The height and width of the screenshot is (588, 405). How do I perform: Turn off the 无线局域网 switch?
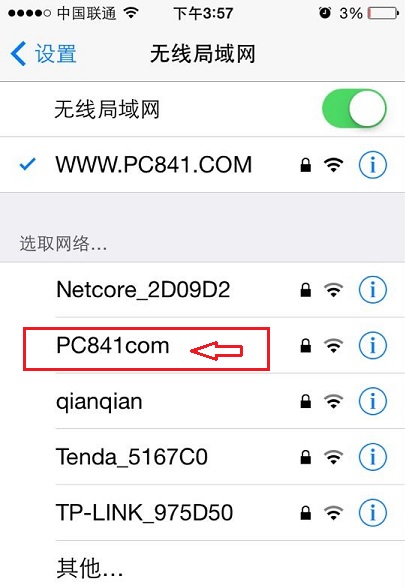coord(354,109)
